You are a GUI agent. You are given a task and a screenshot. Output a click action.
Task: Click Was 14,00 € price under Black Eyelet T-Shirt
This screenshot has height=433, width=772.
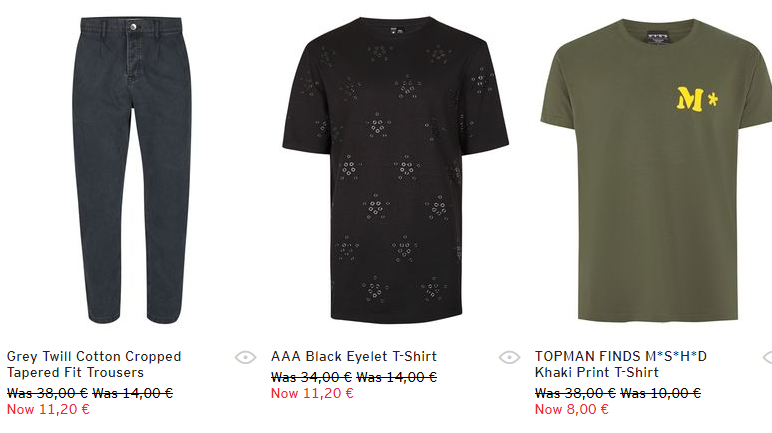point(396,377)
